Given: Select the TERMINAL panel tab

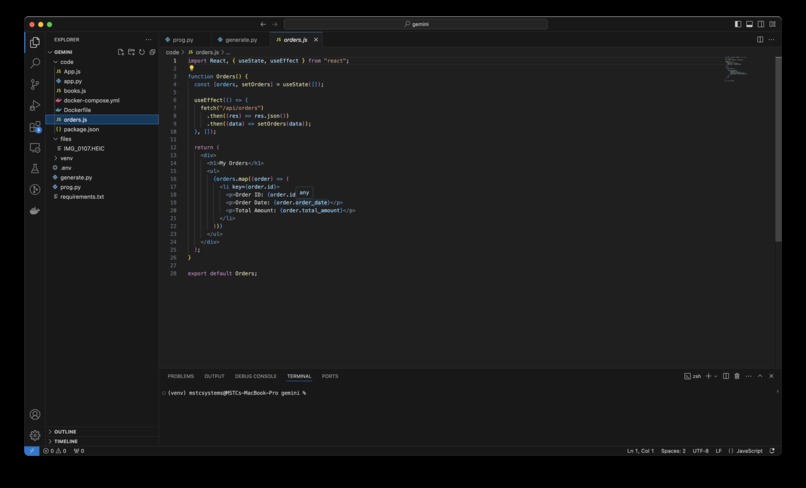Looking at the screenshot, I should 299,376.
